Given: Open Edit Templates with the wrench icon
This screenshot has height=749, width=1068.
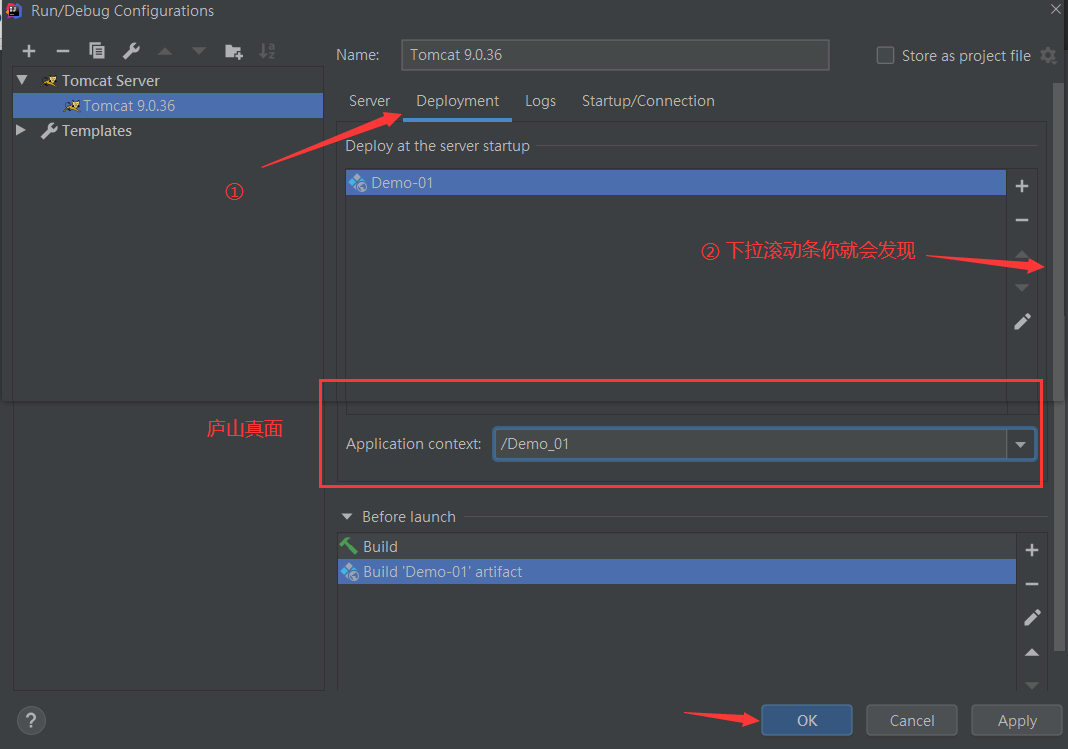Looking at the screenshot, I should coord(131,50).
